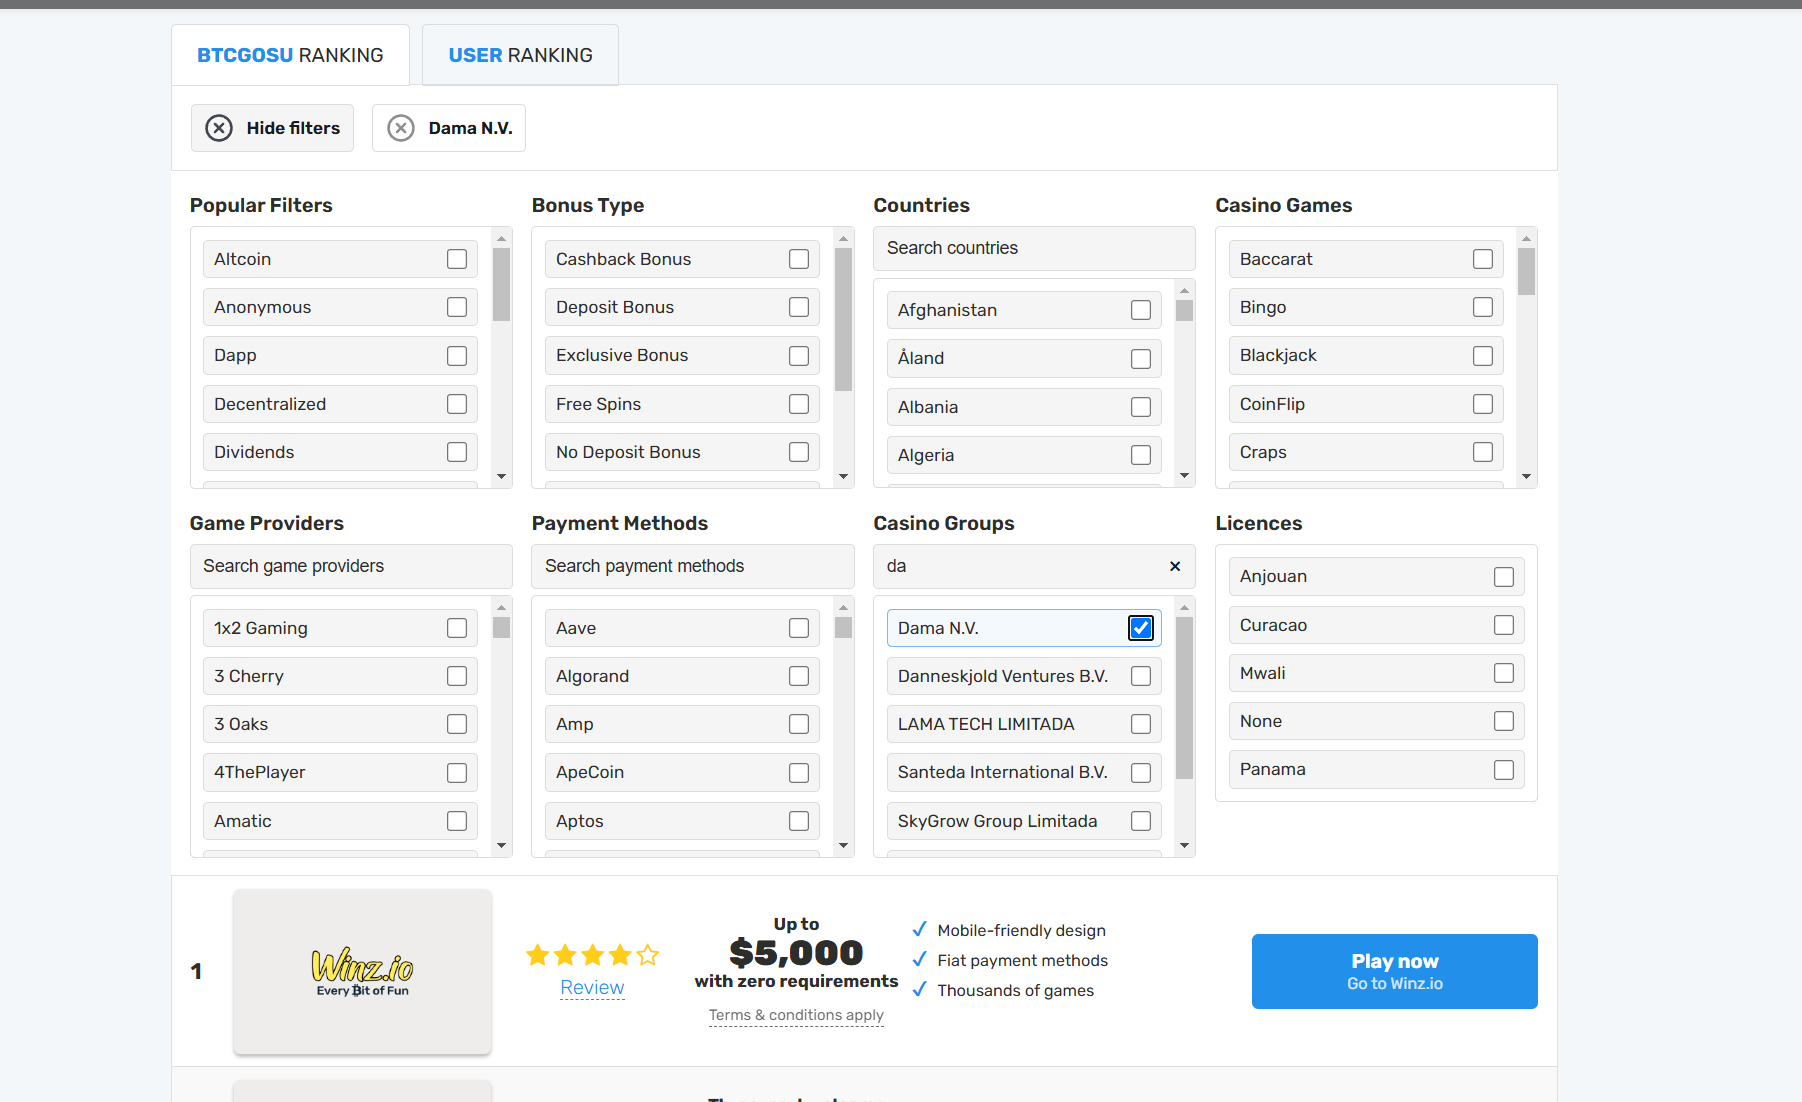The image size is (1802, 1102).
Task: Focus the Search game providers field
Action: (x=351, y=566)
